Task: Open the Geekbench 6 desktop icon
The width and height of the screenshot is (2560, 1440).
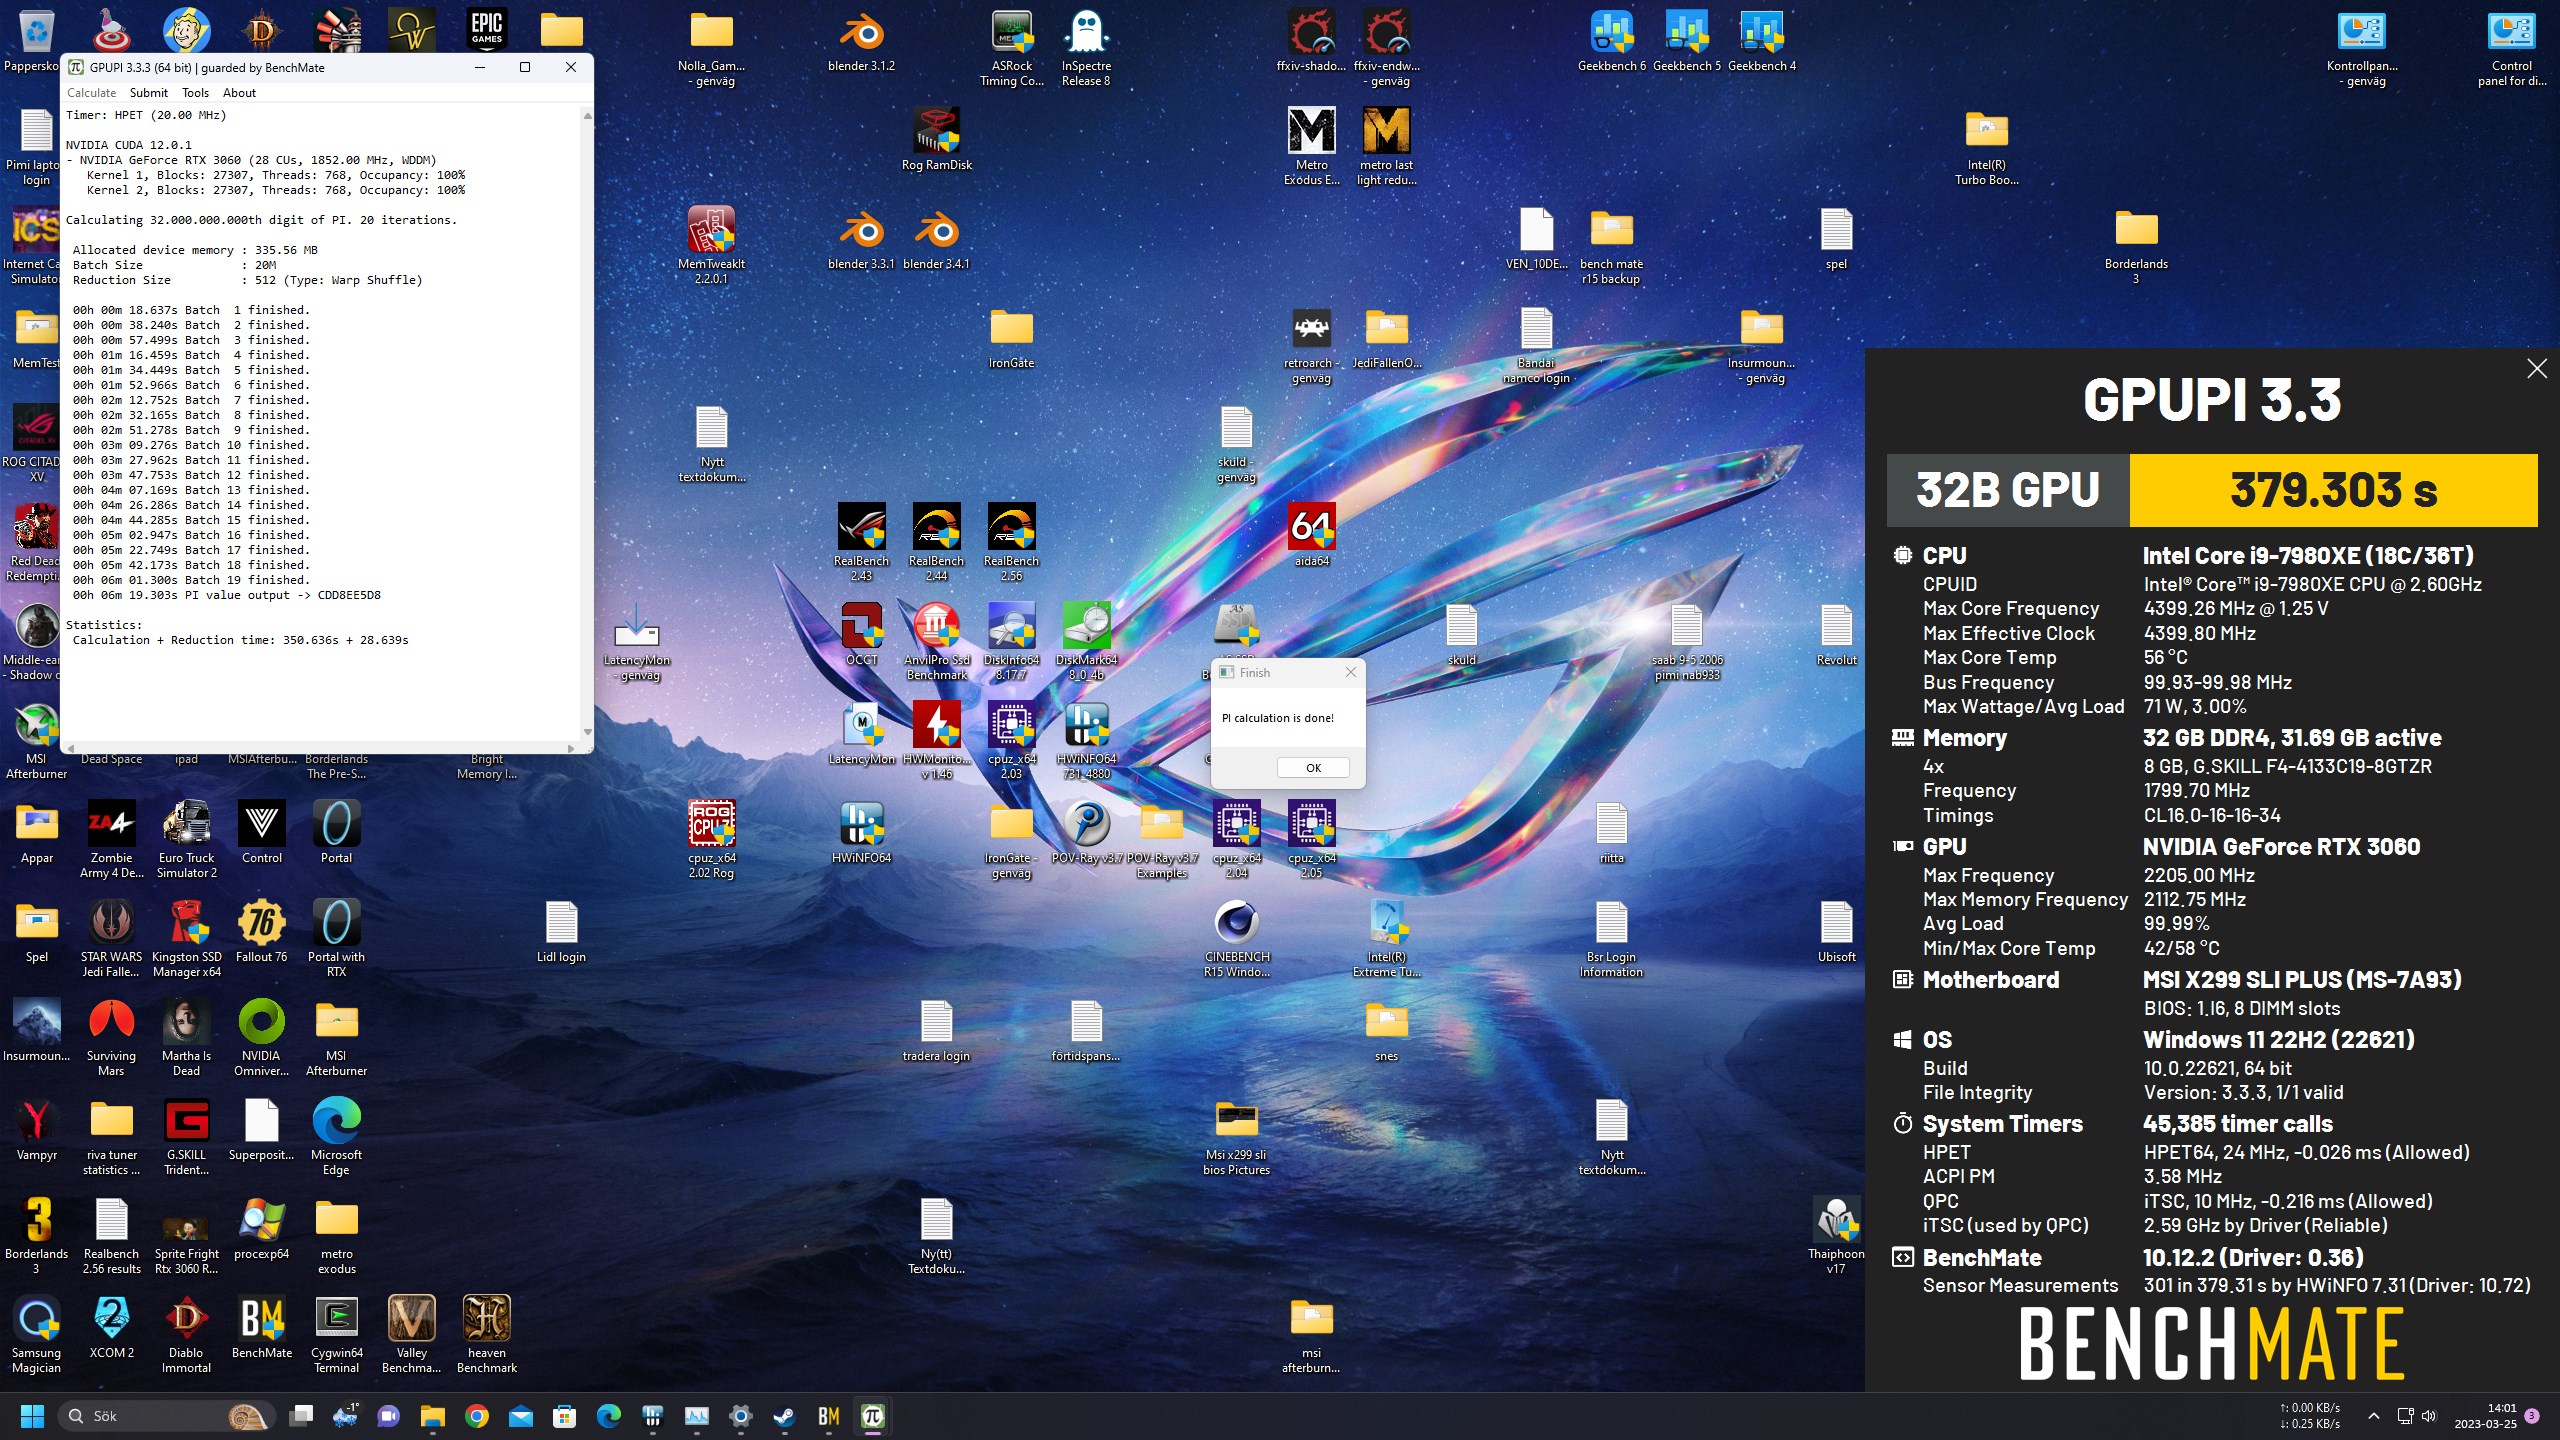Action: click(x=1611, y=42)
